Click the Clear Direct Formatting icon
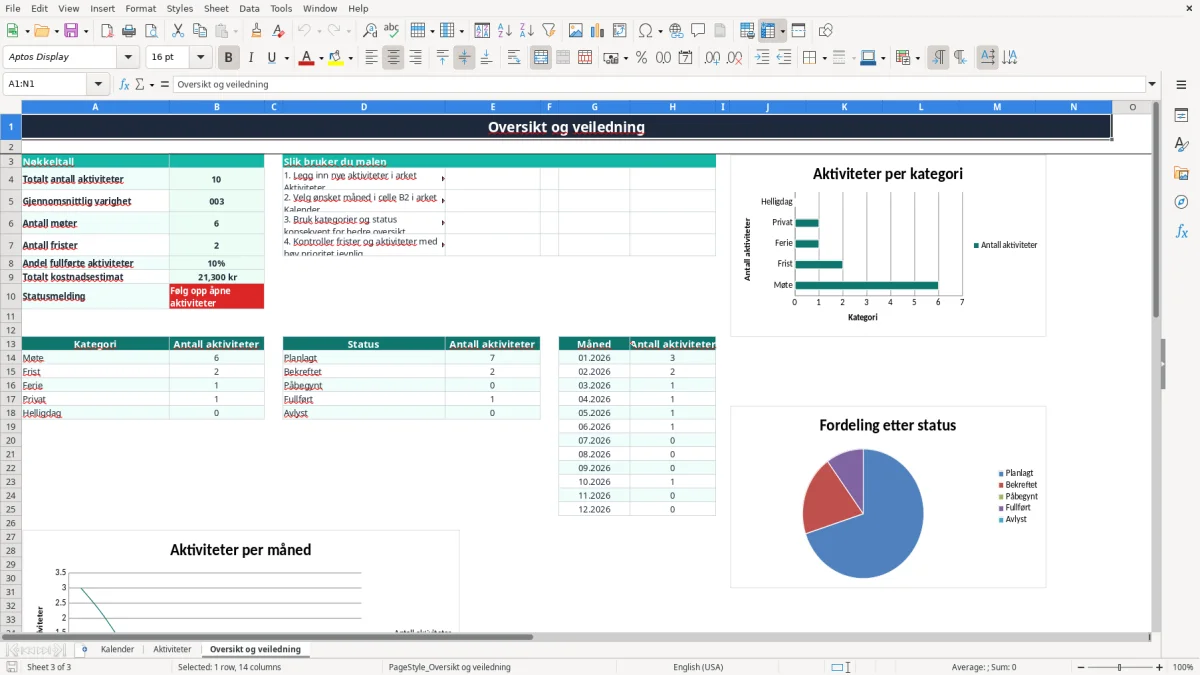The height and width of the screenshot is (675, 1200). pyautogui.click(x=278, y=31)
